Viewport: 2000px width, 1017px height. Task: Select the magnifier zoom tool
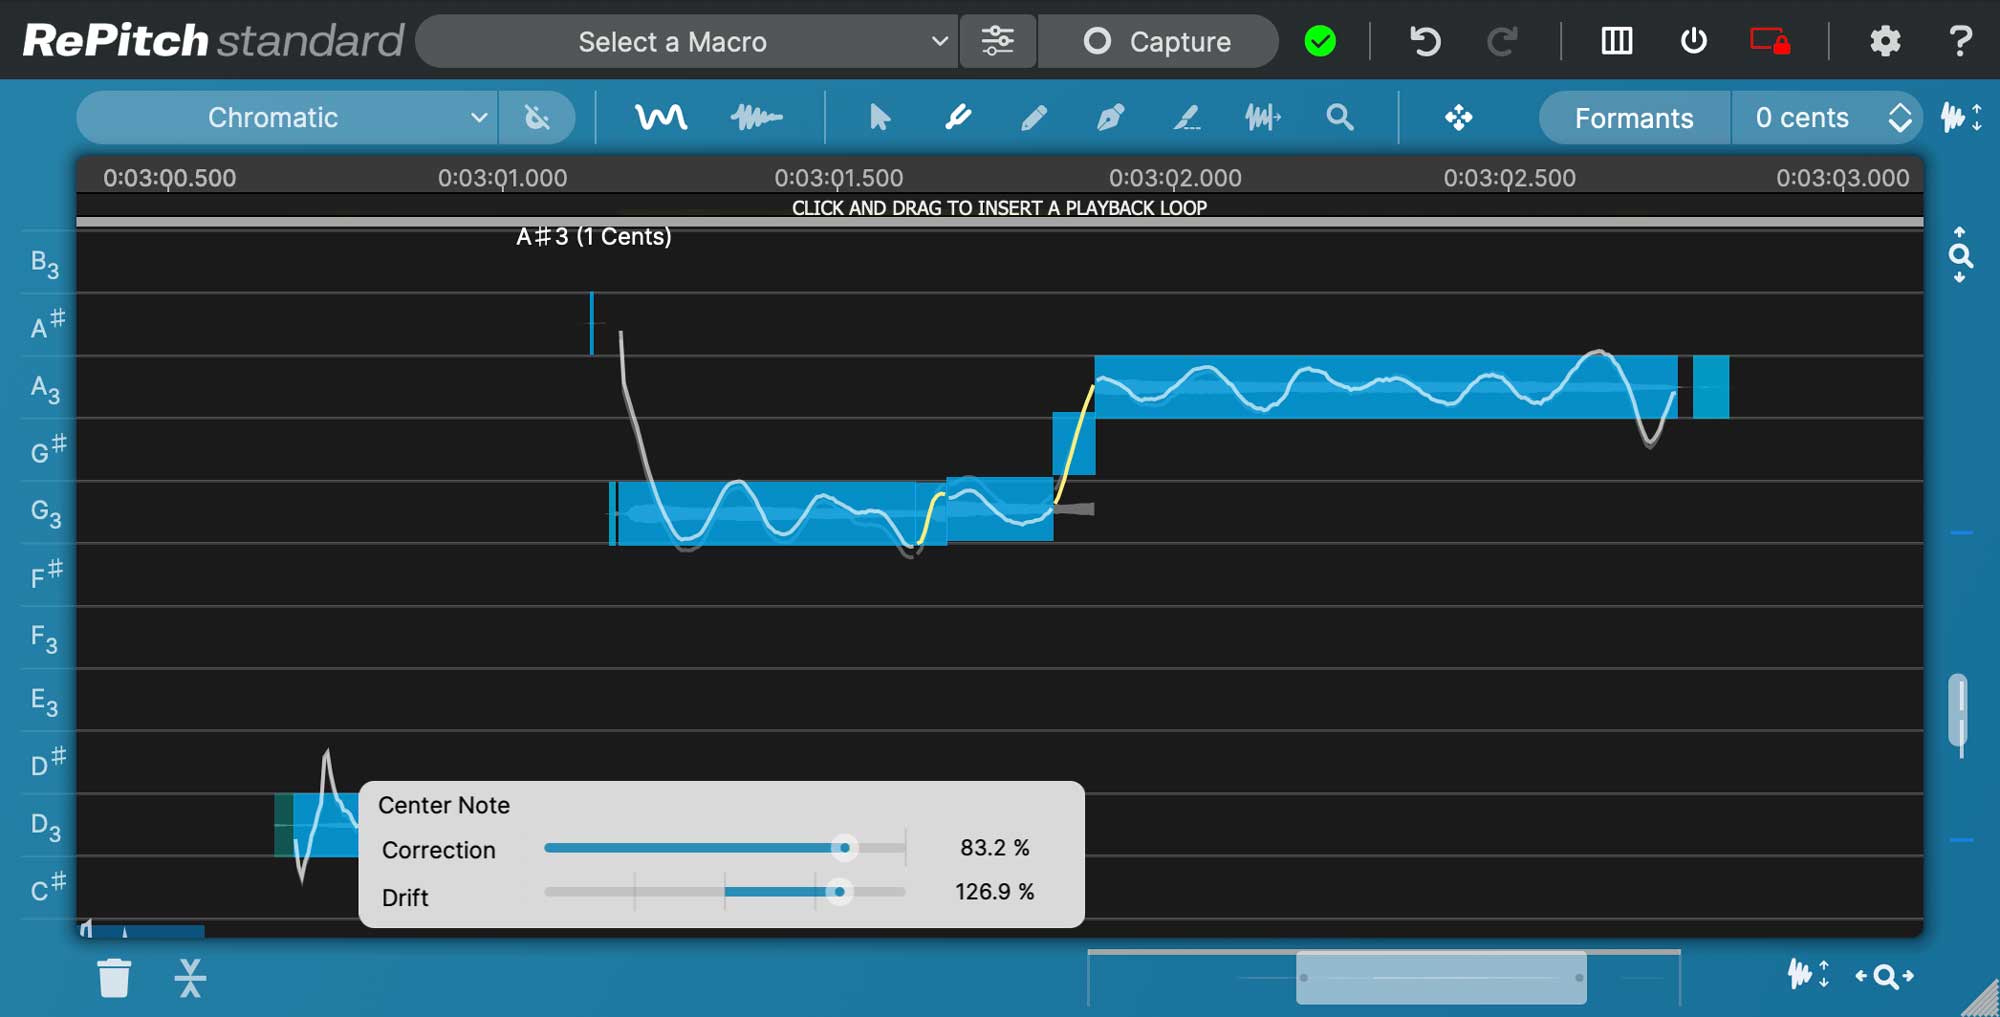1339,117
